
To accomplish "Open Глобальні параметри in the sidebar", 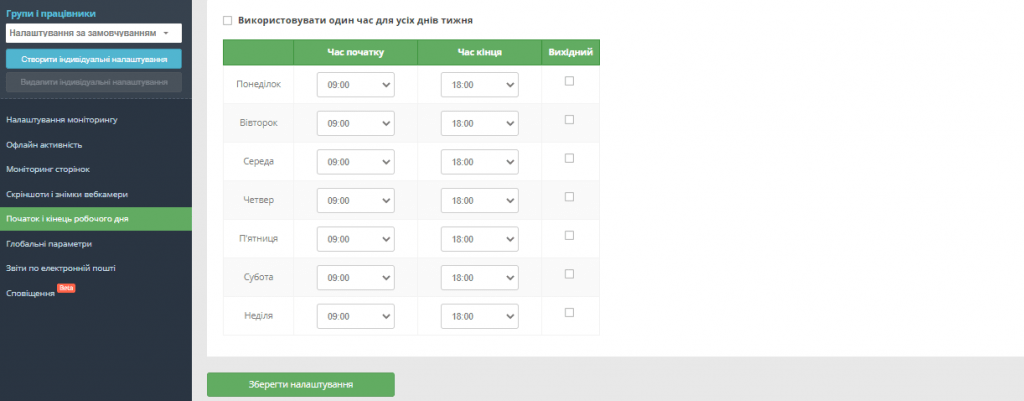I will coord(49,243).
